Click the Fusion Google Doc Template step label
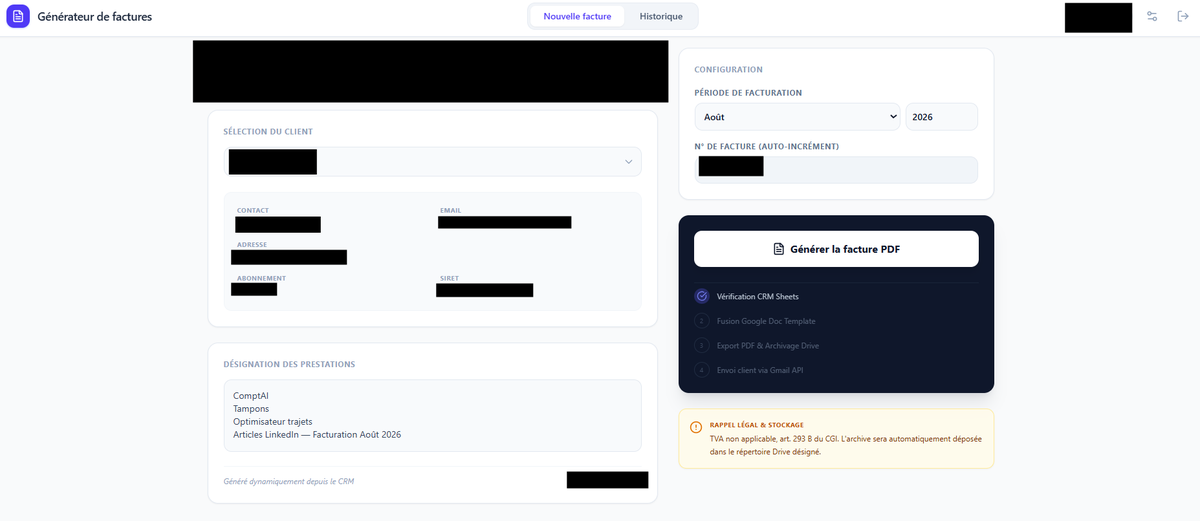The height and width of the screenshot is (521, 1200). (x=766, y=321)
